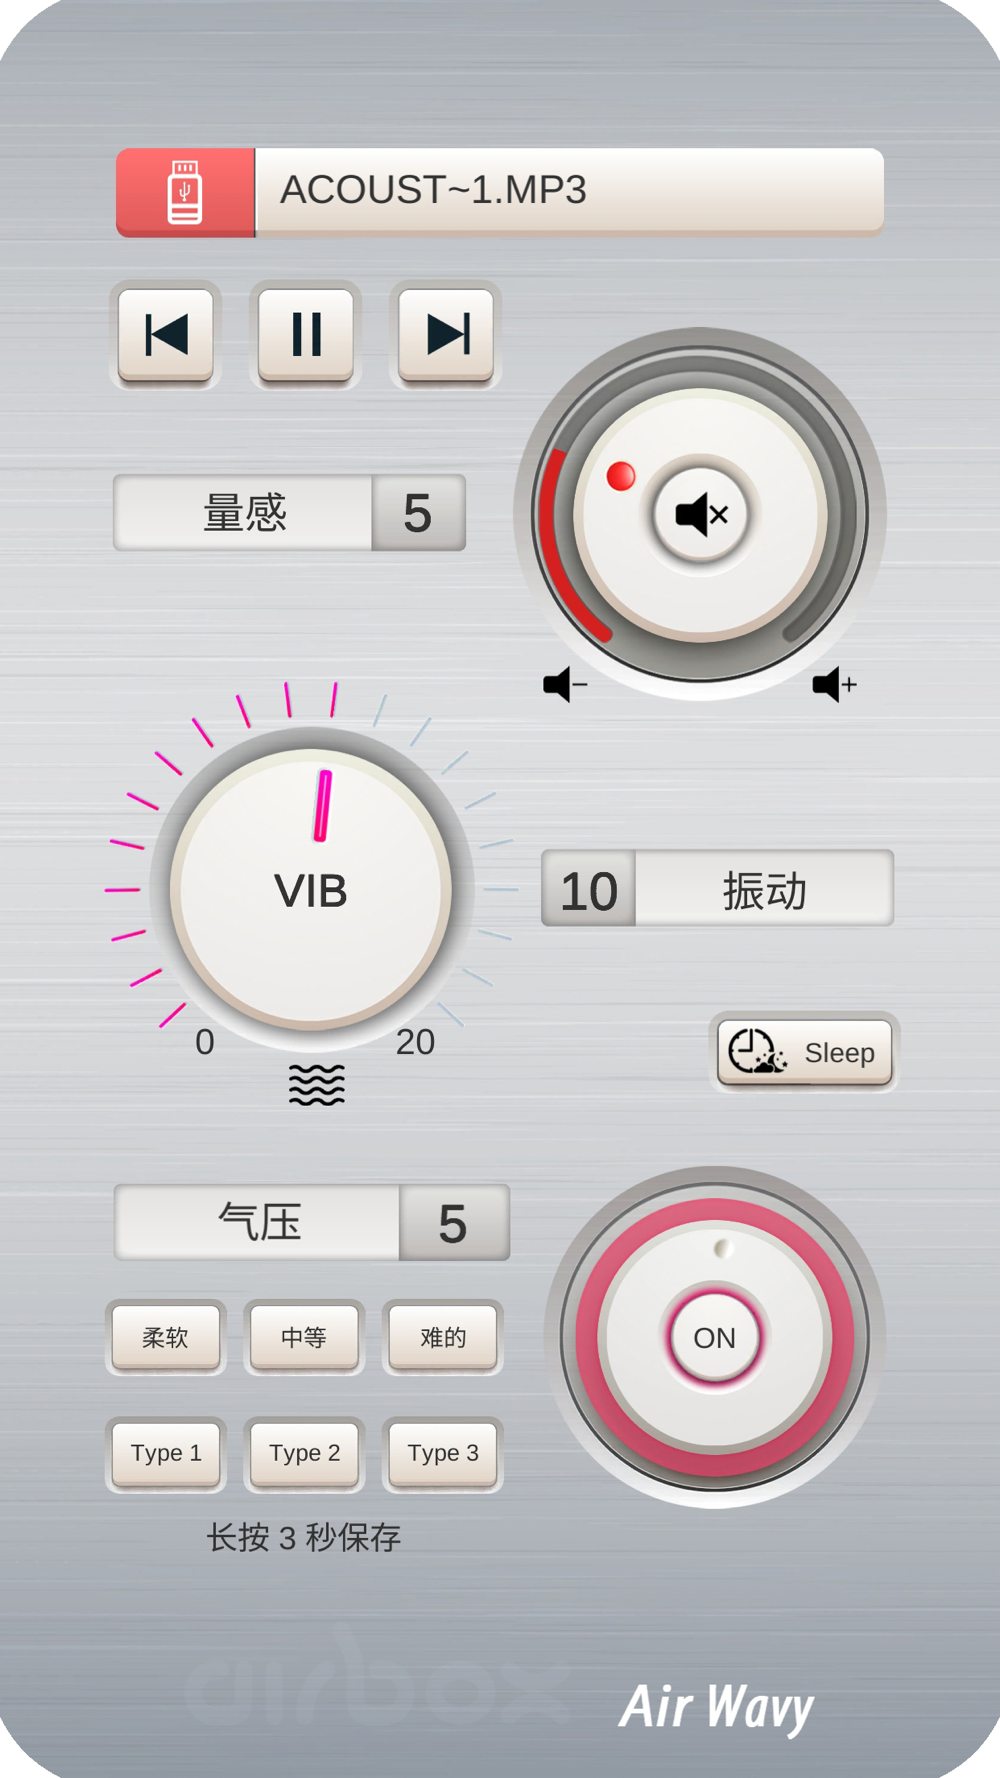The image size is (1000, 1778).
Task: Pause the current track
Action: [306, 335]
